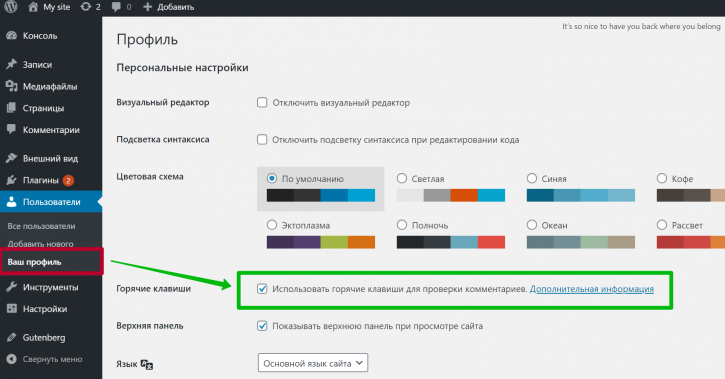Click the Полночь color palette strip
The image size is (725, 379).
click(x=450, y=242)
